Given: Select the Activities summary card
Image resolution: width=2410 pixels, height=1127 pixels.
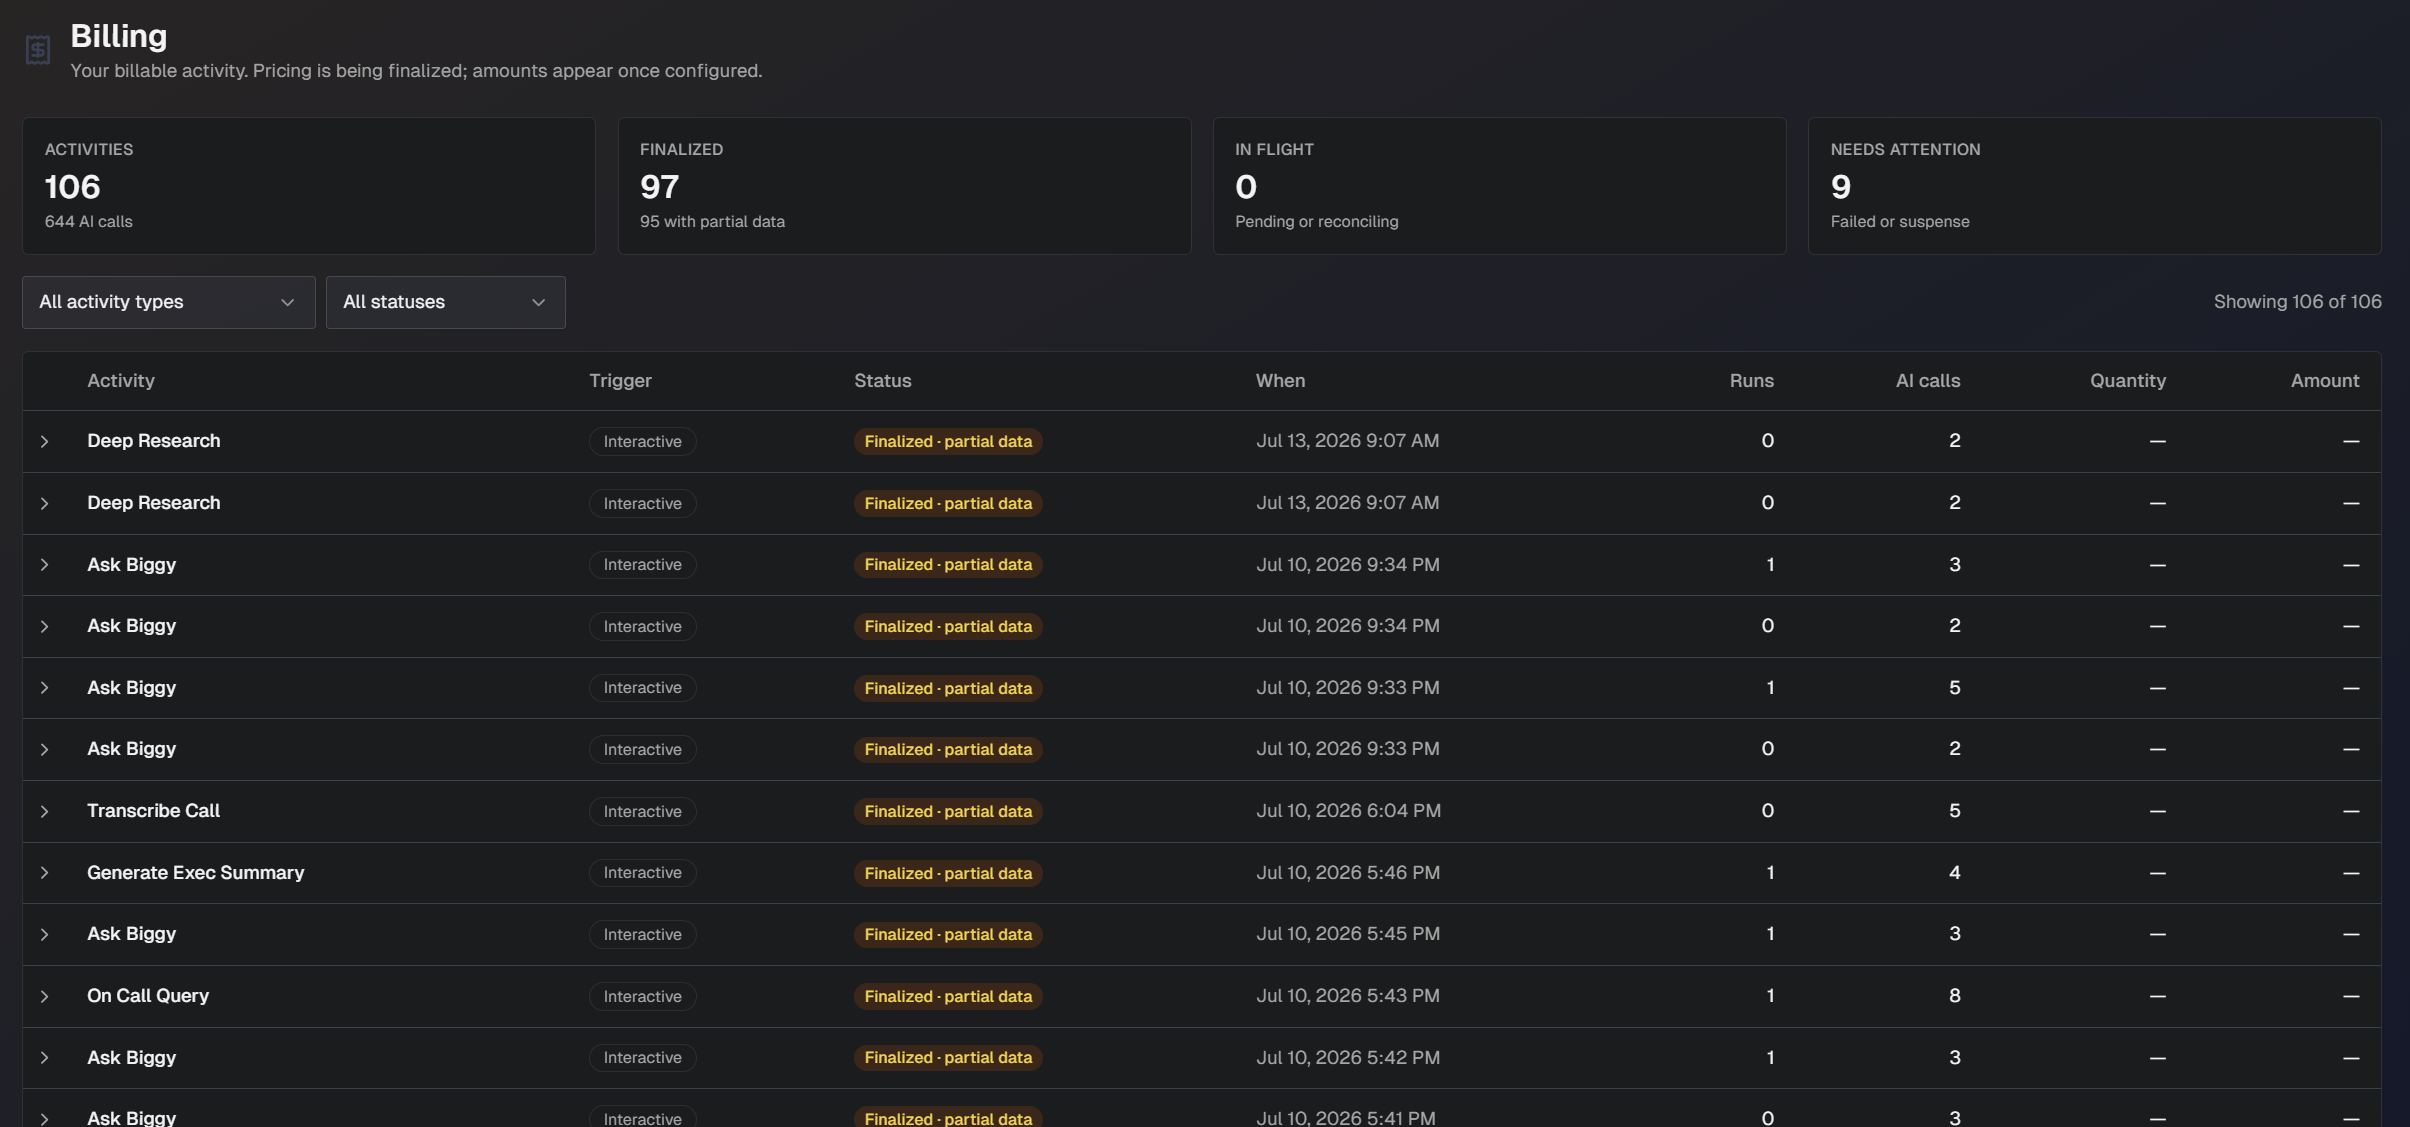Looking at the screenshot, I should pos(309,186).
